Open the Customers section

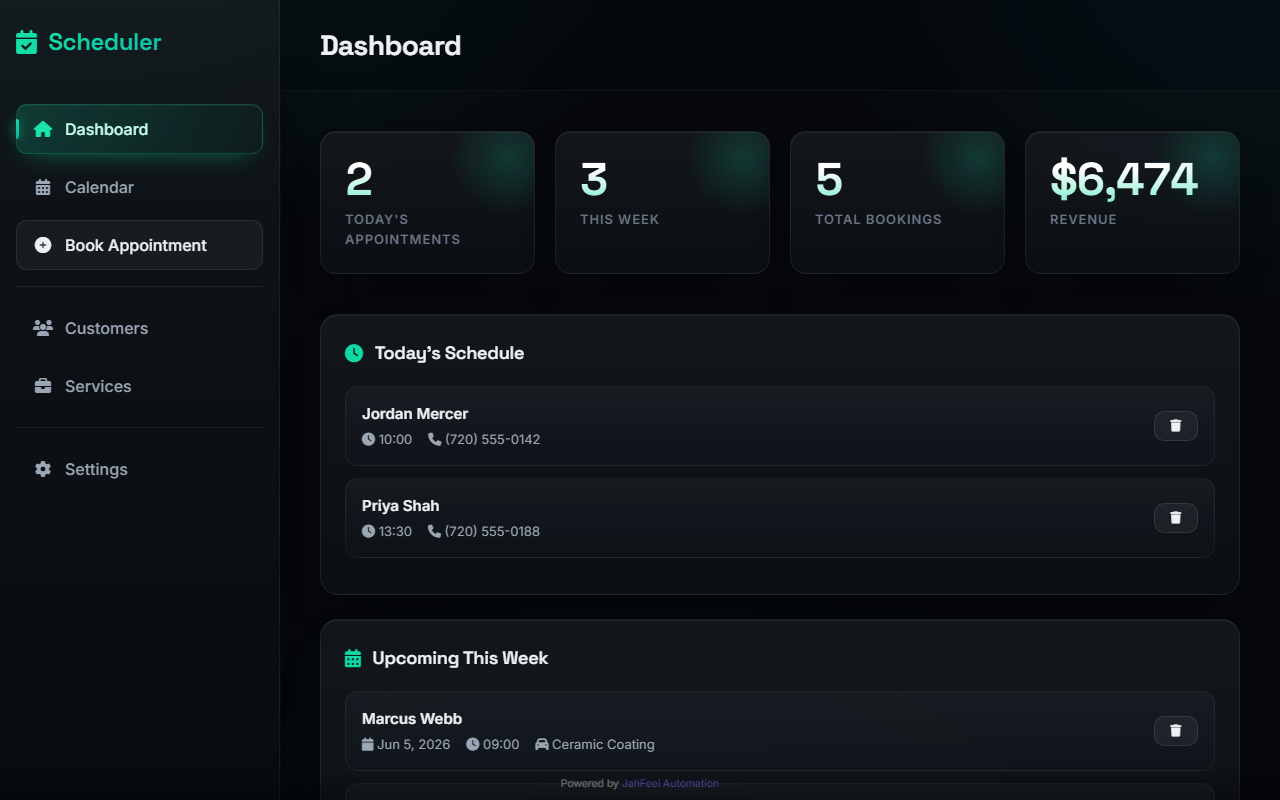click(139, 328)
